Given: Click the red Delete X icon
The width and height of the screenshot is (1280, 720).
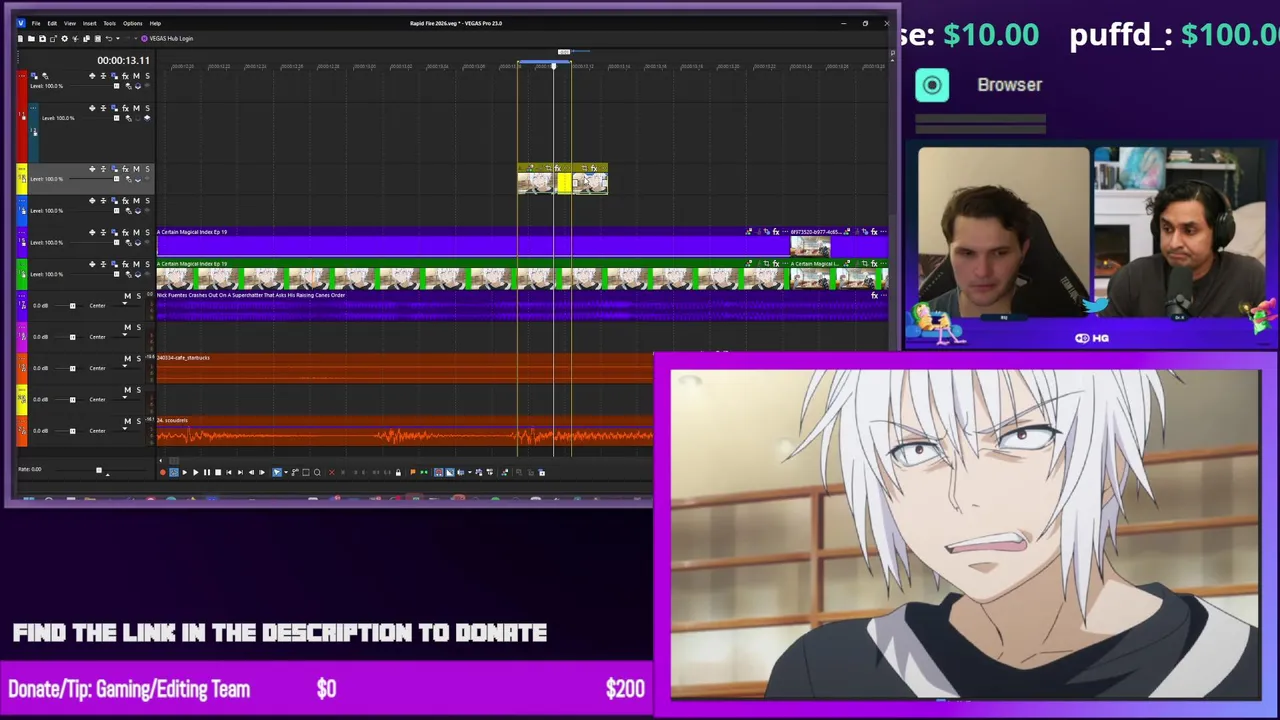Looking at the screenshot, I should 331,472.
